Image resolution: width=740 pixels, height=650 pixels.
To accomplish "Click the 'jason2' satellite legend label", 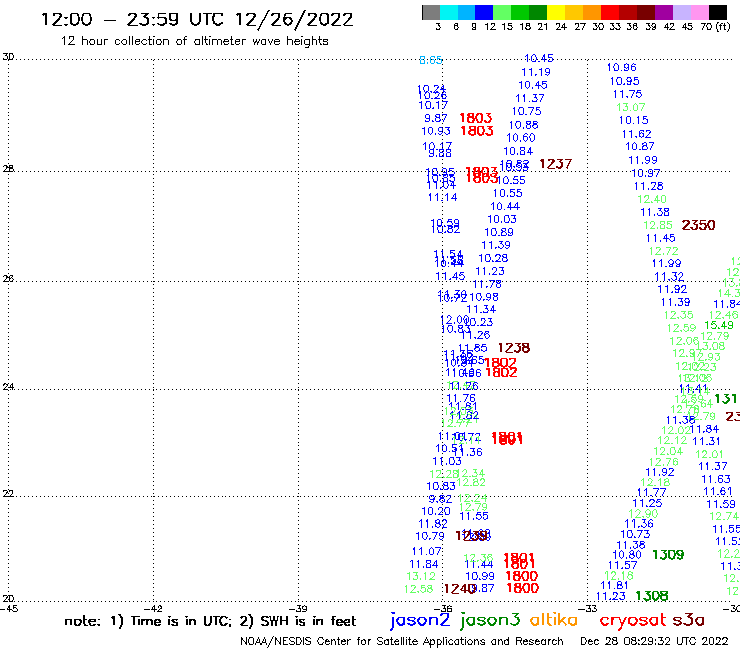I will coord(420,620).
